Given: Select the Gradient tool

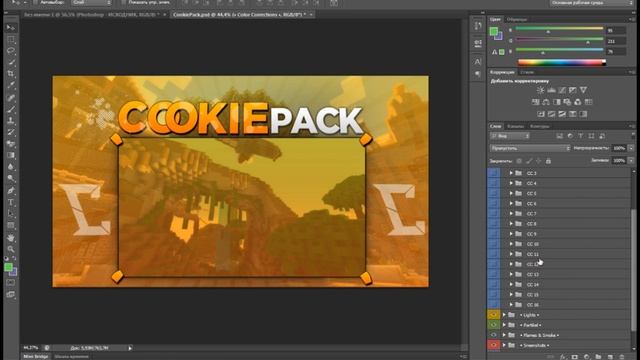Looking at the screenshot, I should [x=11, y=155].
